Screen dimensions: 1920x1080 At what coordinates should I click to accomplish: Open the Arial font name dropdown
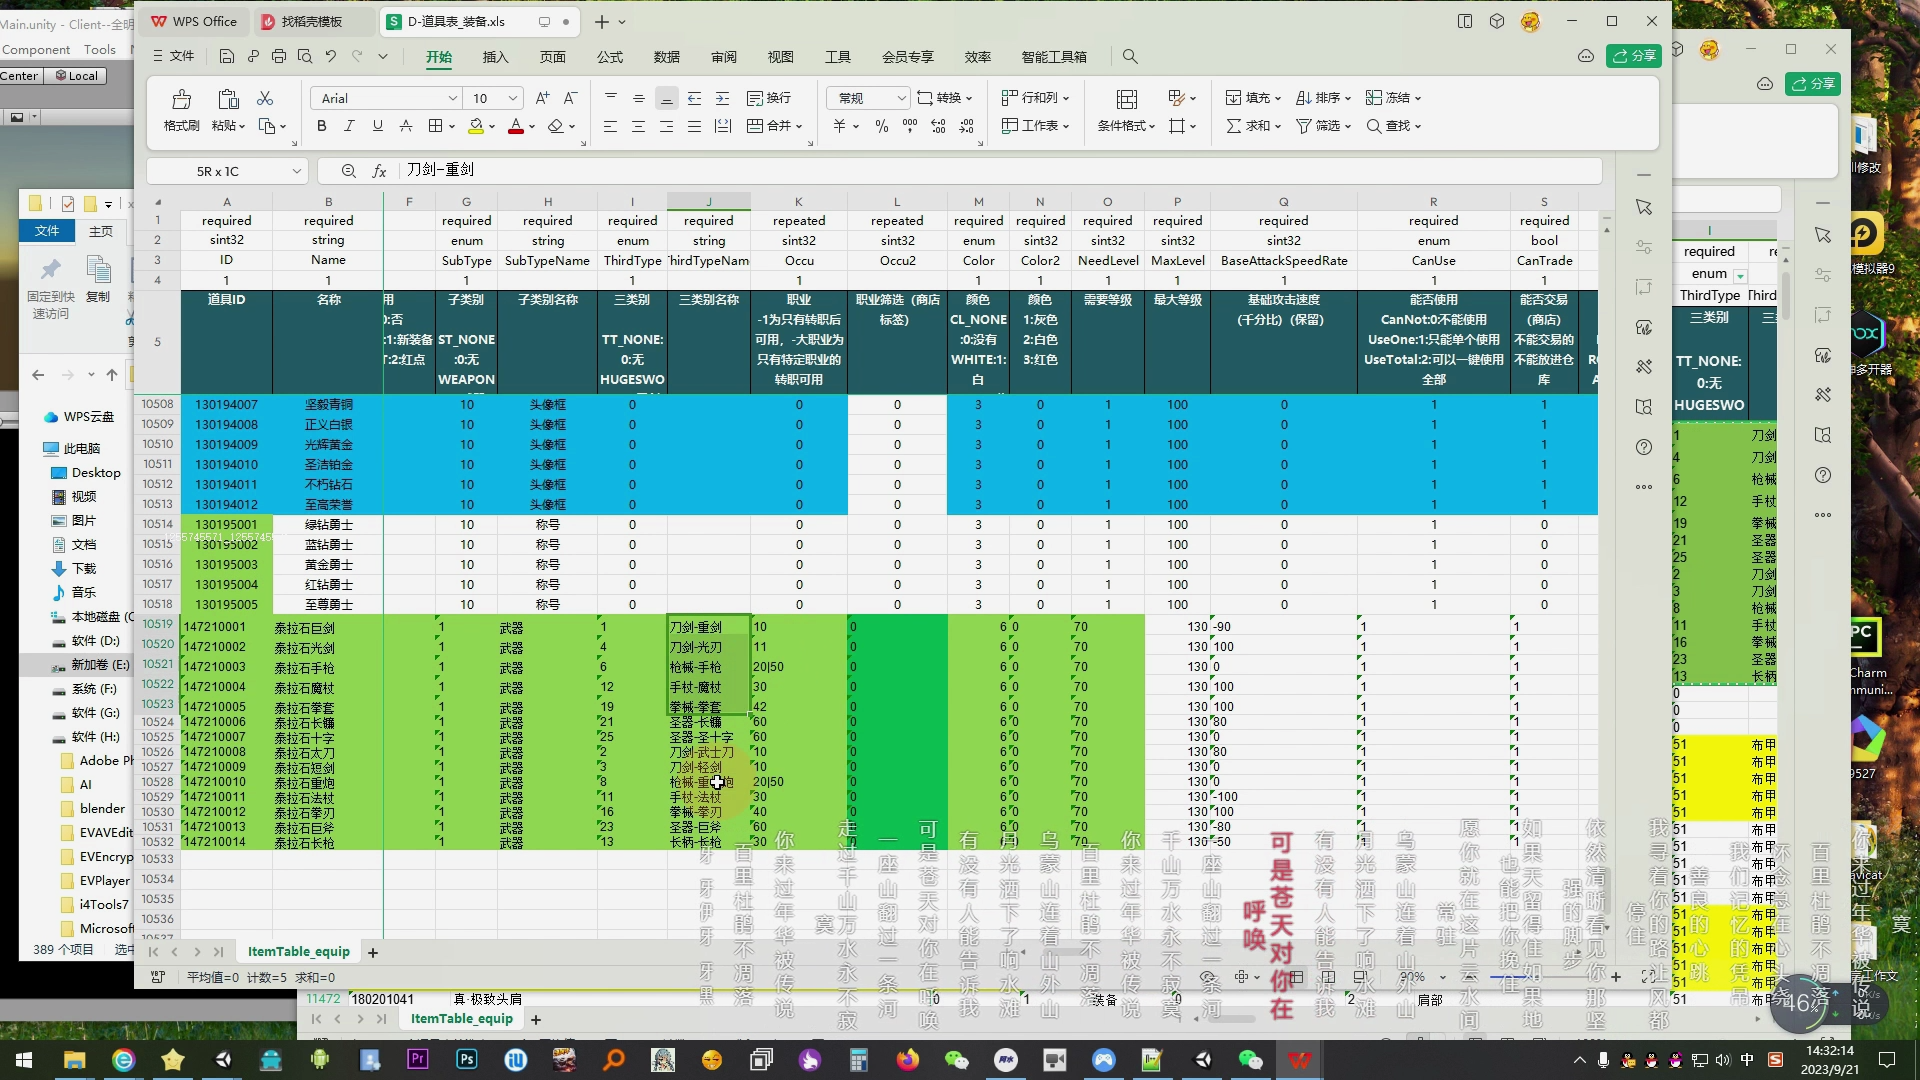click(452, 98)
